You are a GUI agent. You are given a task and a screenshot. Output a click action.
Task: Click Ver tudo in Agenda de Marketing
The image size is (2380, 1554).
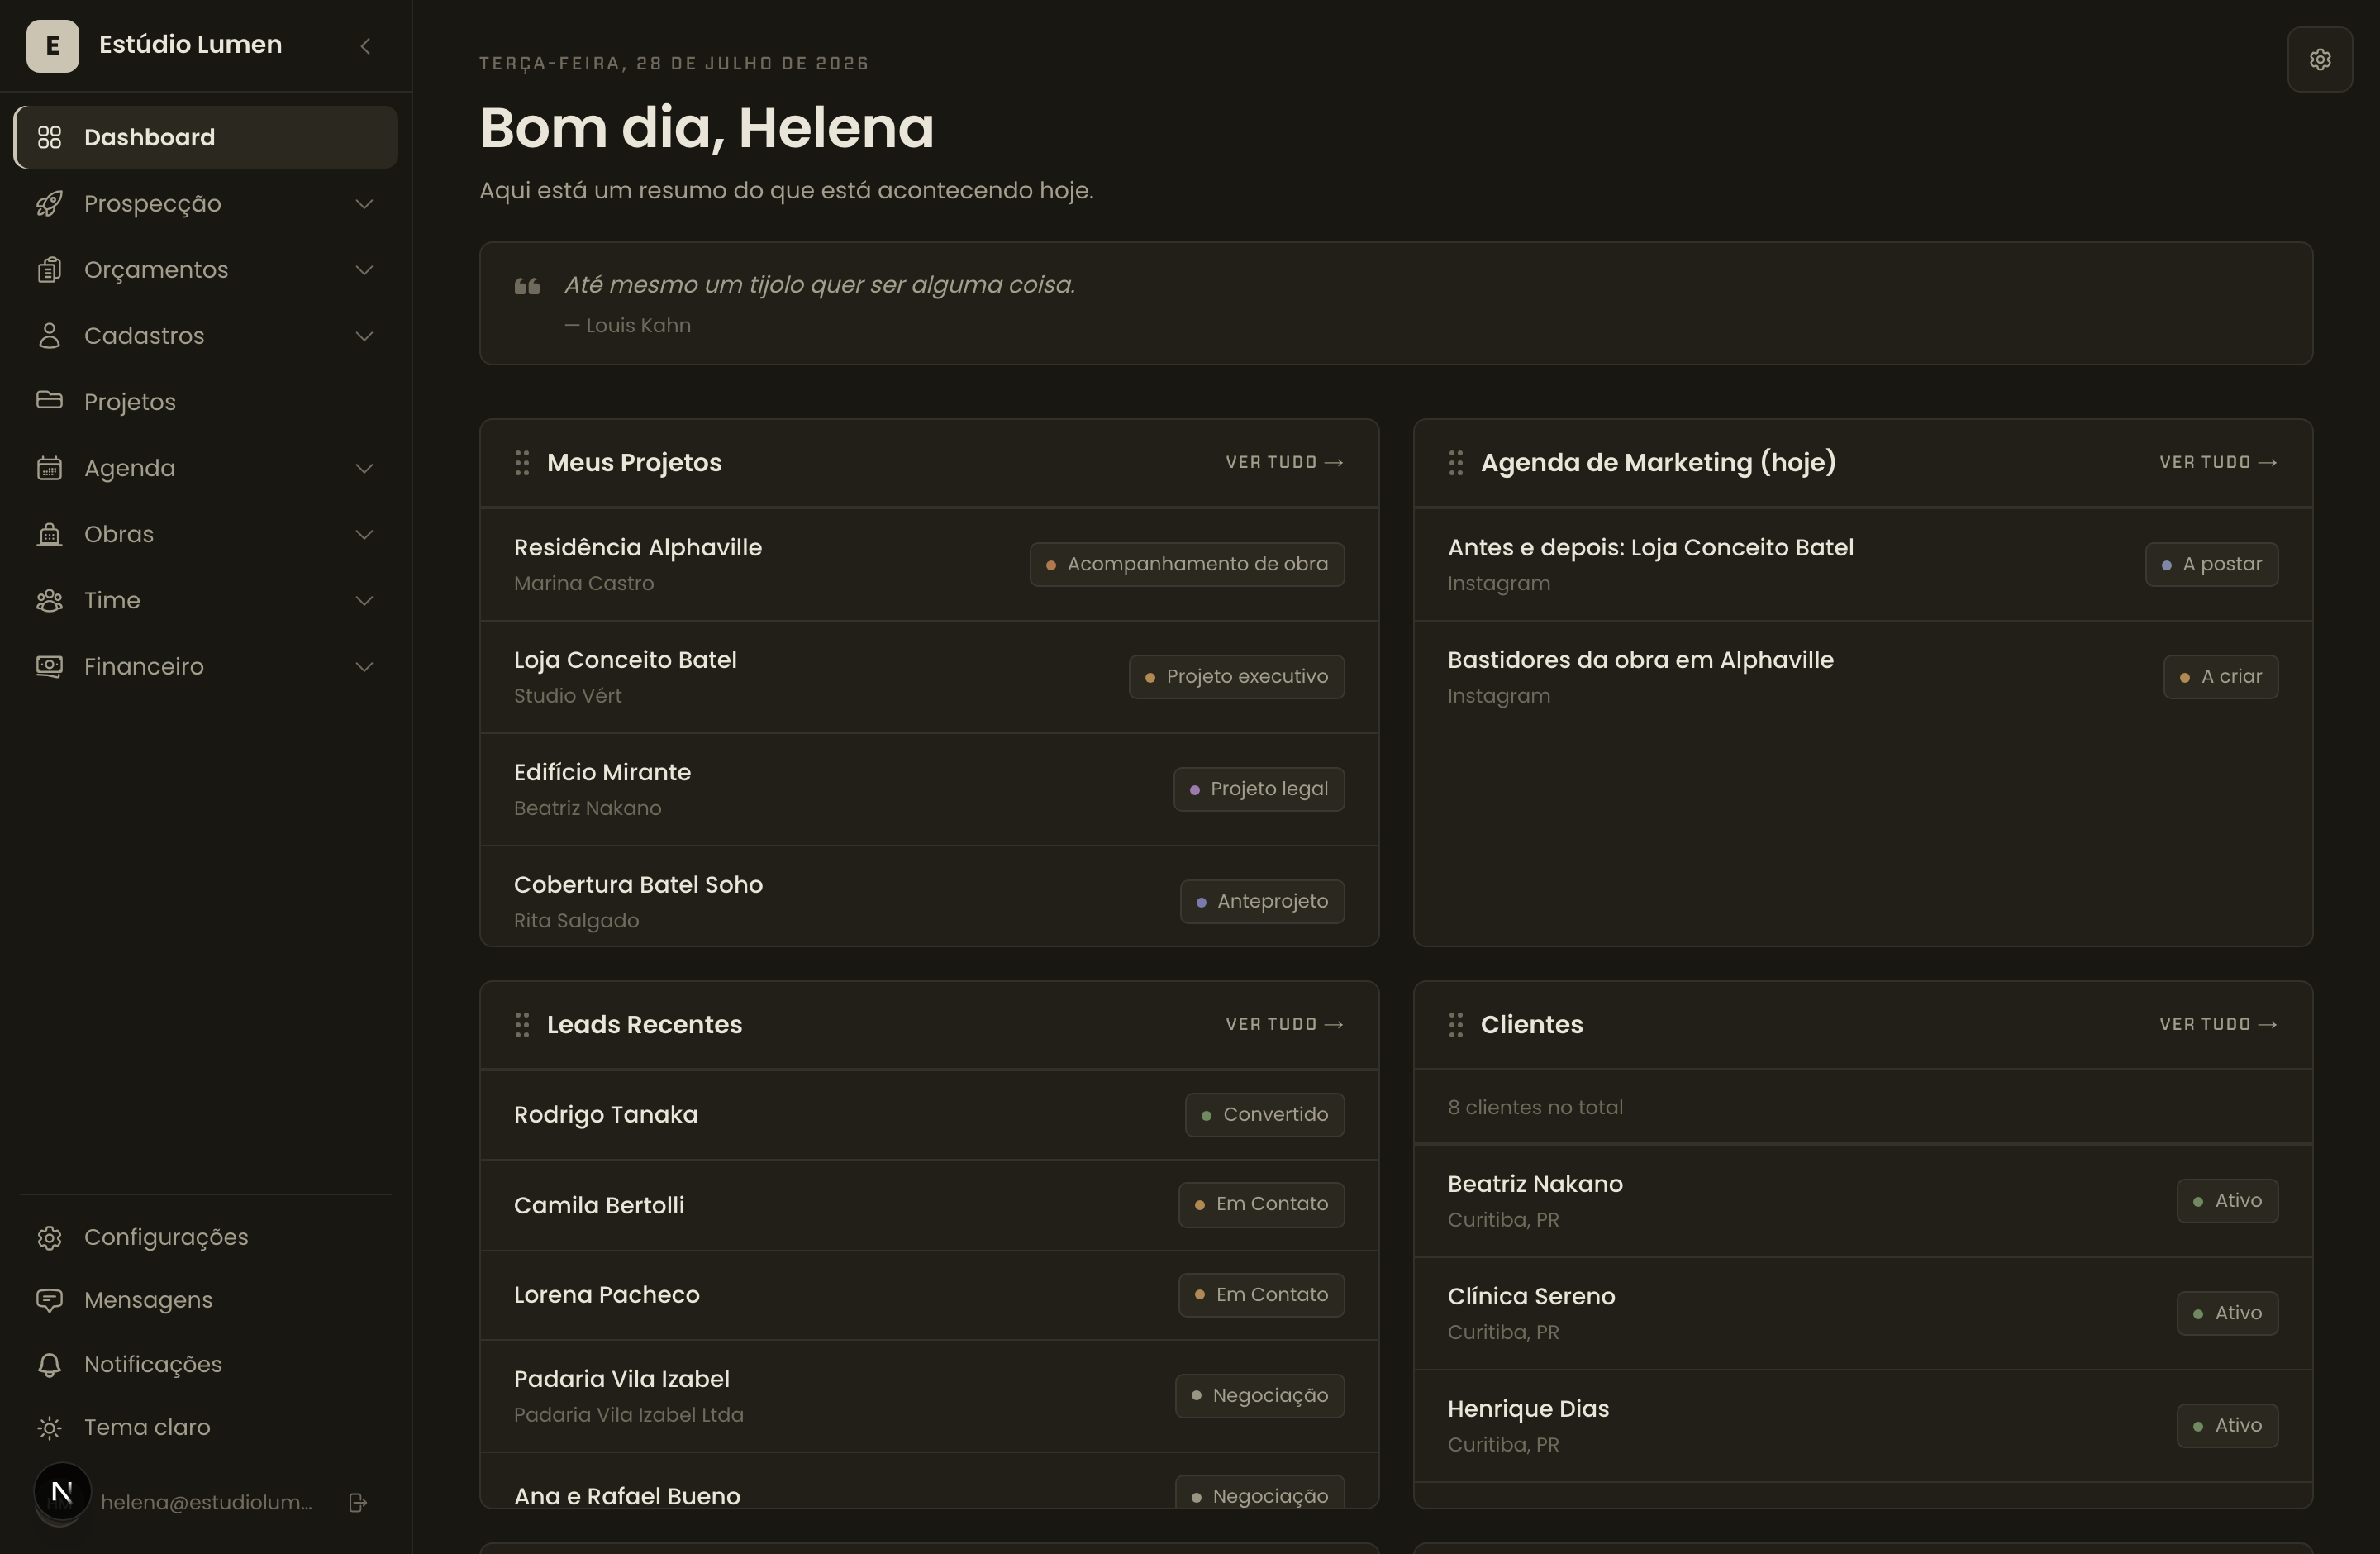(2218, 463)
